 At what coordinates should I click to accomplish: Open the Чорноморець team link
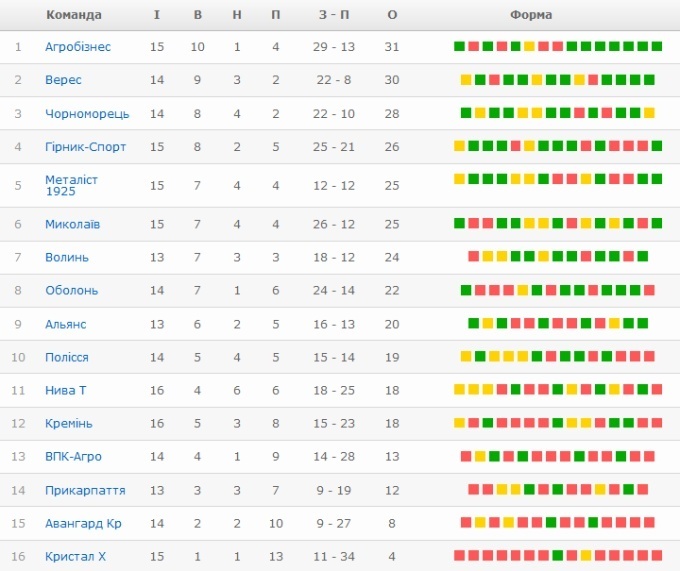point(80,114)
